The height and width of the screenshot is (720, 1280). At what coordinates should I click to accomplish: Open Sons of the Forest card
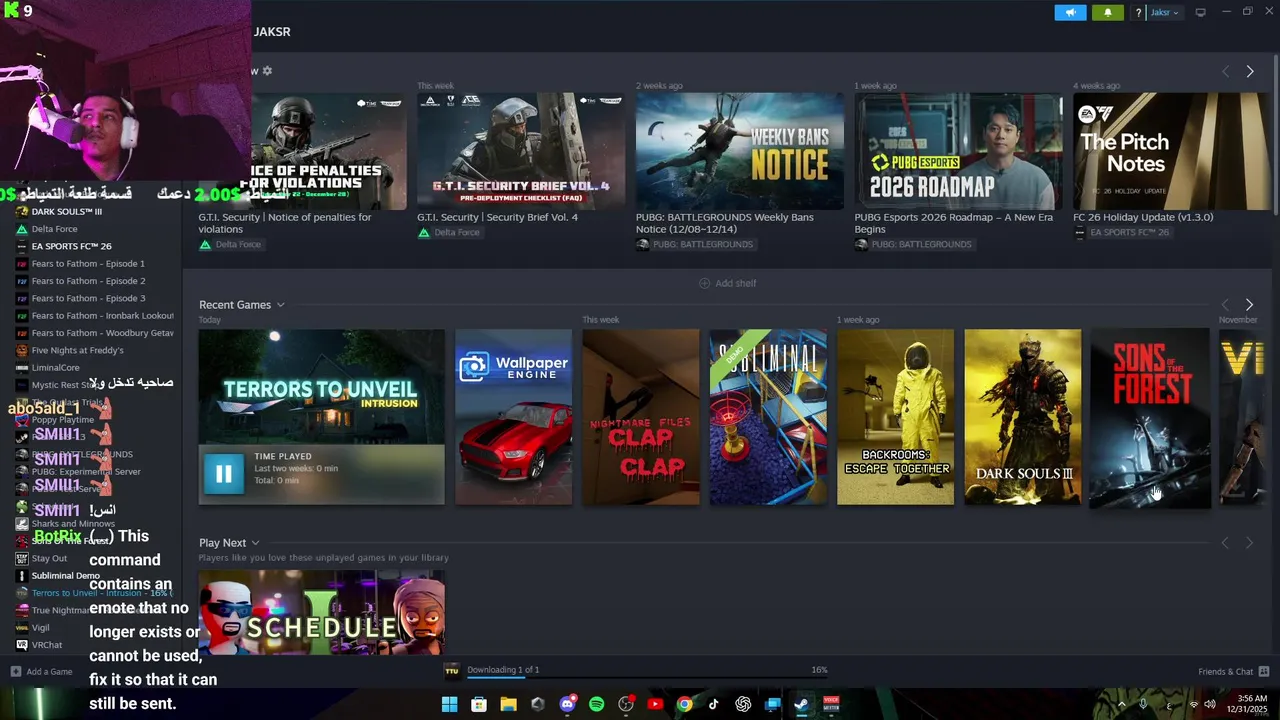point(1150,417)
